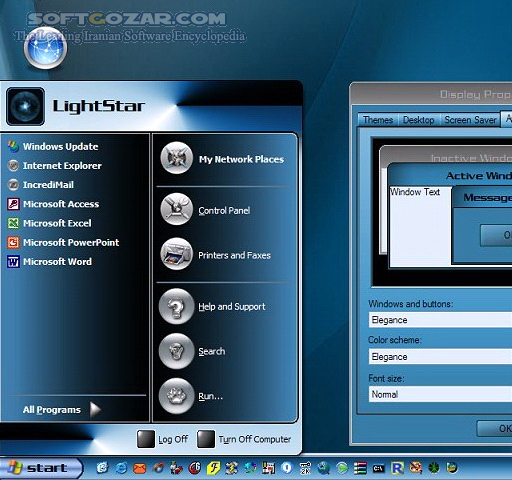Click the blue R taskbar icon

397,468
